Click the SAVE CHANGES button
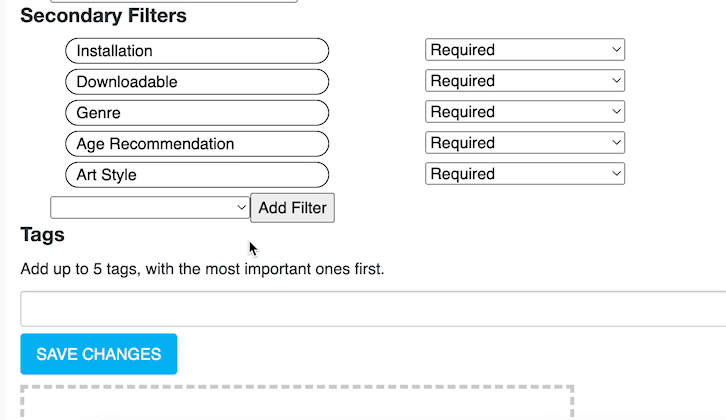This screenshot has width=726, height=420. pos(99,354)
